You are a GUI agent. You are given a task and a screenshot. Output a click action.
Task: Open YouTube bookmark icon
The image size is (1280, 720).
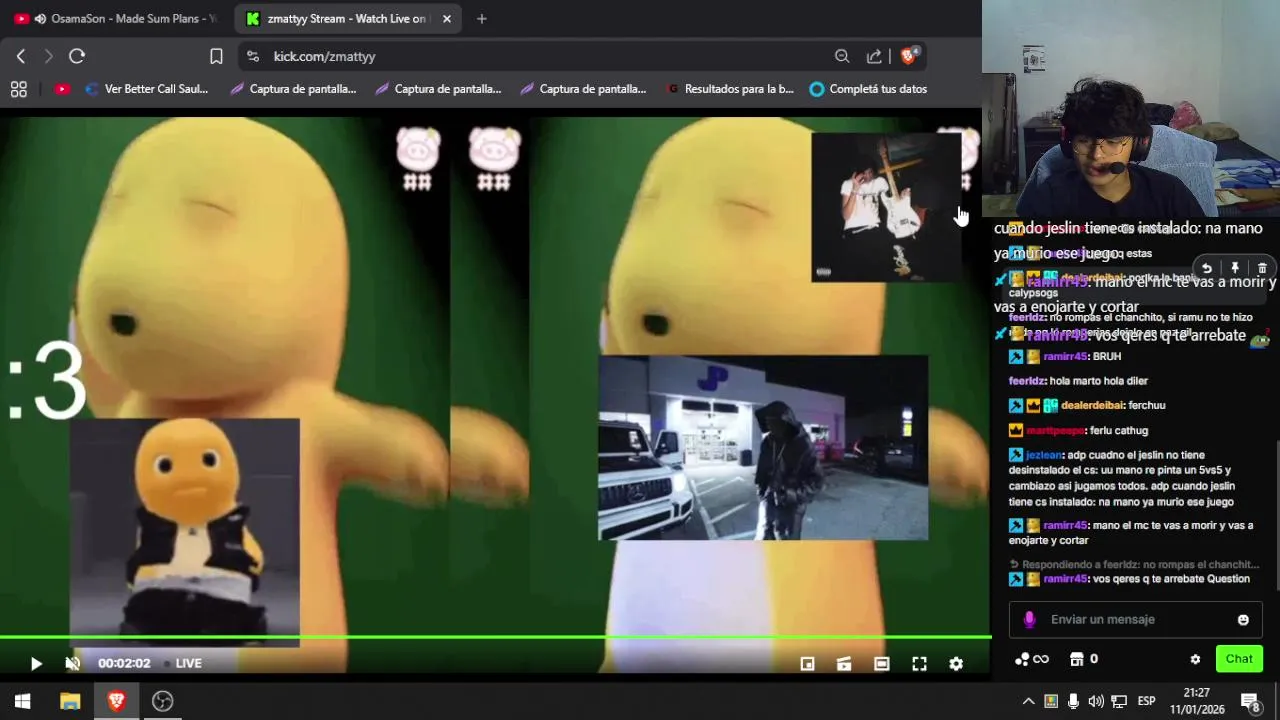click(x=62, y=89)
